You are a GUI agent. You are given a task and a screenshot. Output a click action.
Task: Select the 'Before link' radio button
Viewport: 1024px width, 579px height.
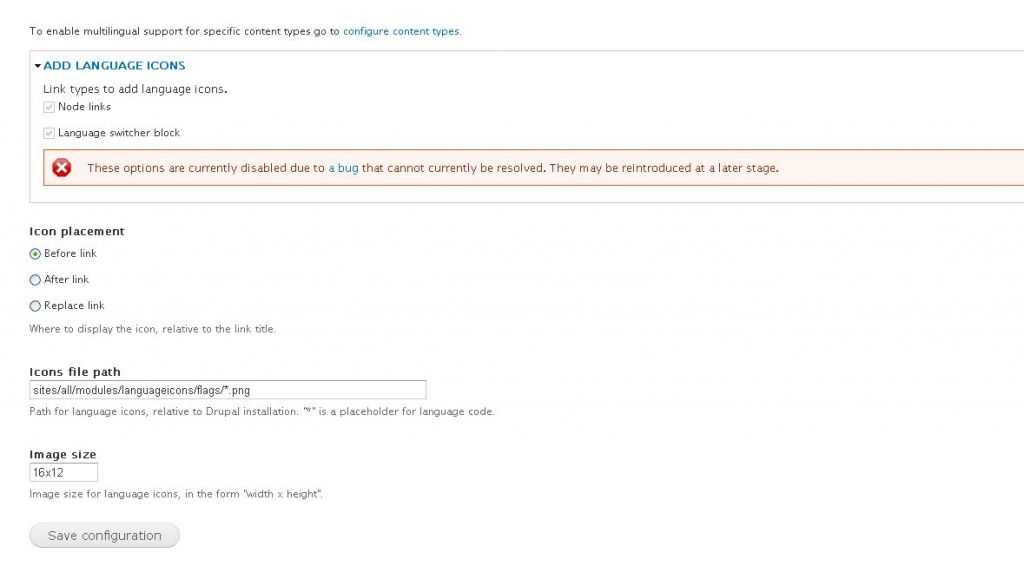click(x=36, y=254)
